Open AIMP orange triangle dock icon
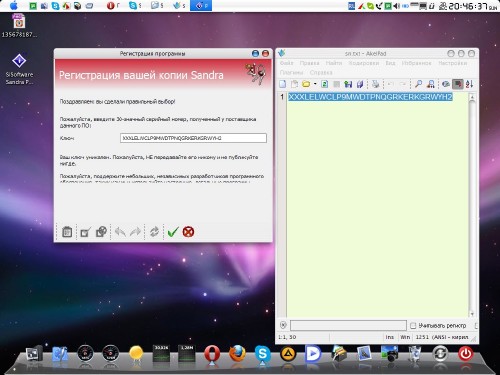This screenshot has width=500, height=375. pos(288,354)
